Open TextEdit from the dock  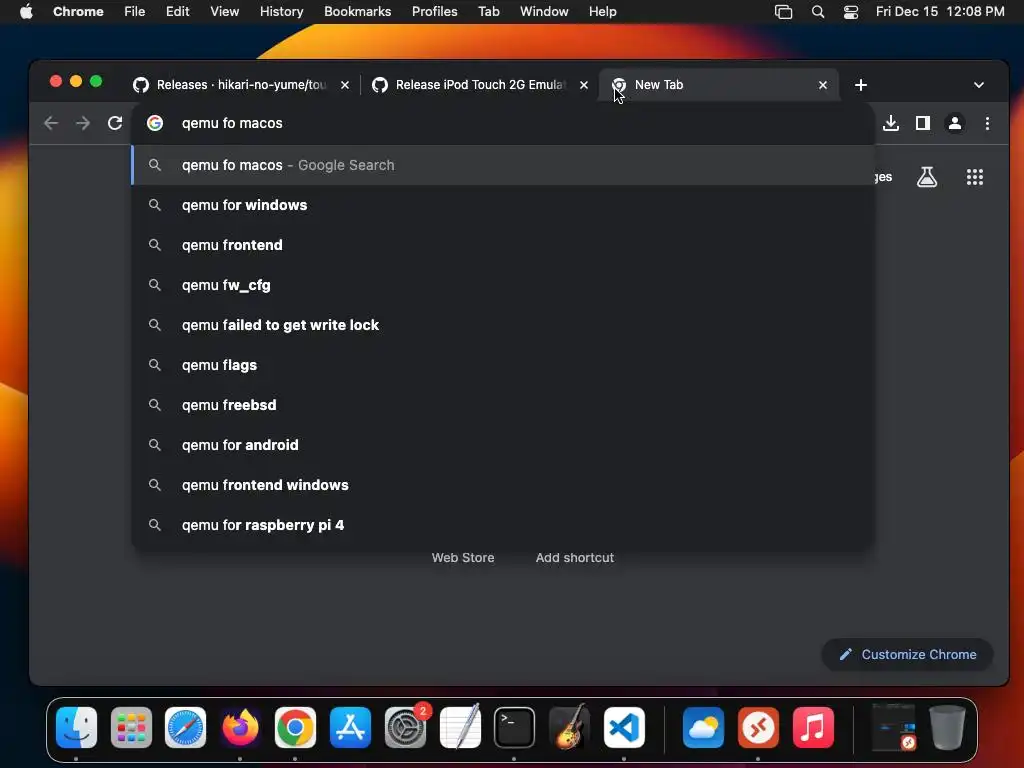point(460,726)
